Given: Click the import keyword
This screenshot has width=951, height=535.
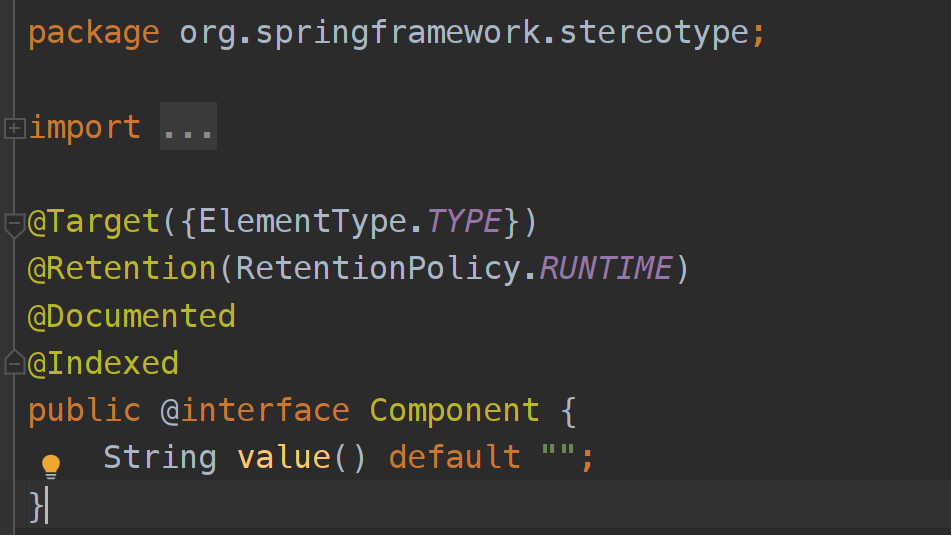Looking at the screenshot, I should point(84,128).
